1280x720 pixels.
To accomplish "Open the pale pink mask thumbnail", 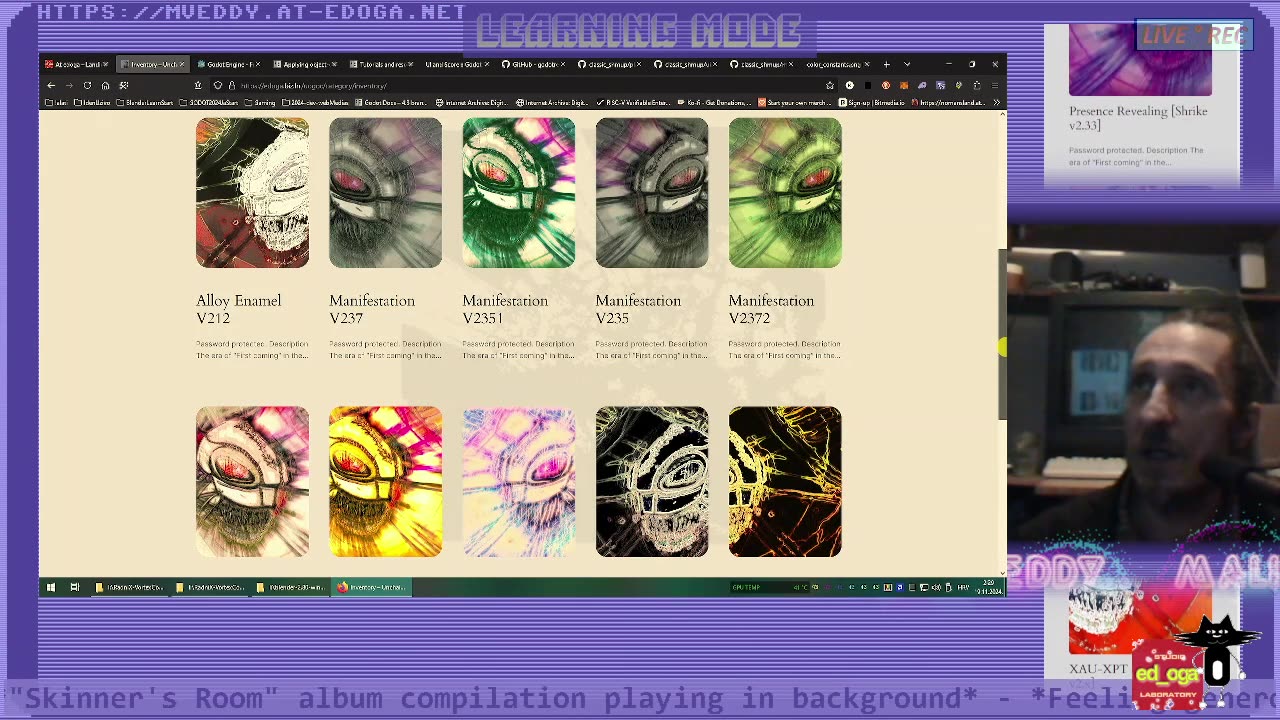I will click(518, 481).
